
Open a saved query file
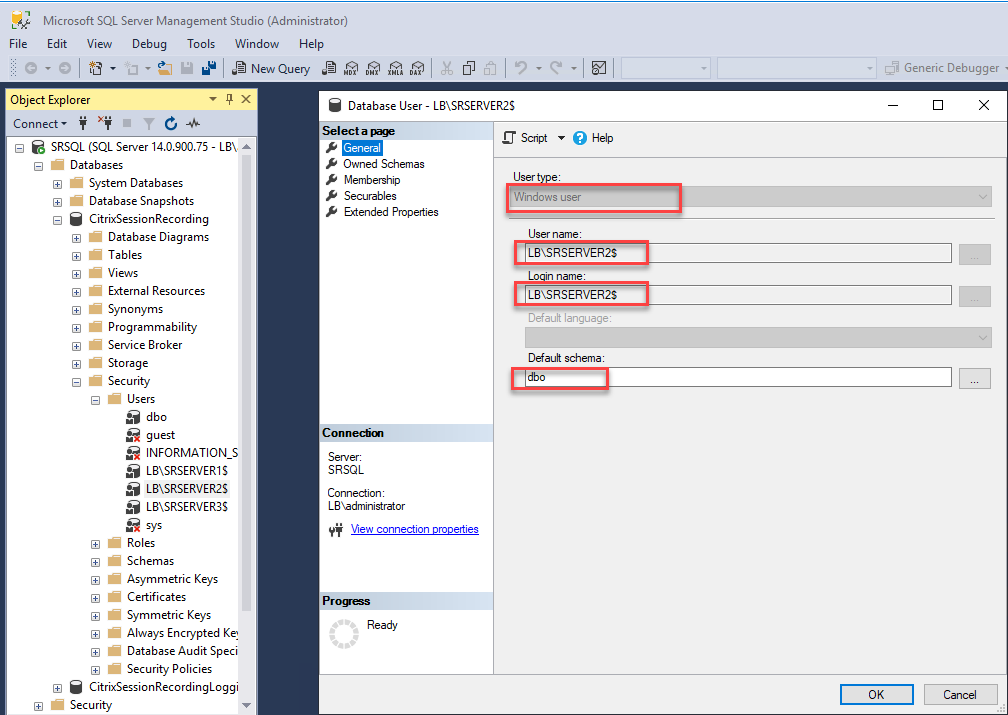pyautogui.click(x=166, y=68)
